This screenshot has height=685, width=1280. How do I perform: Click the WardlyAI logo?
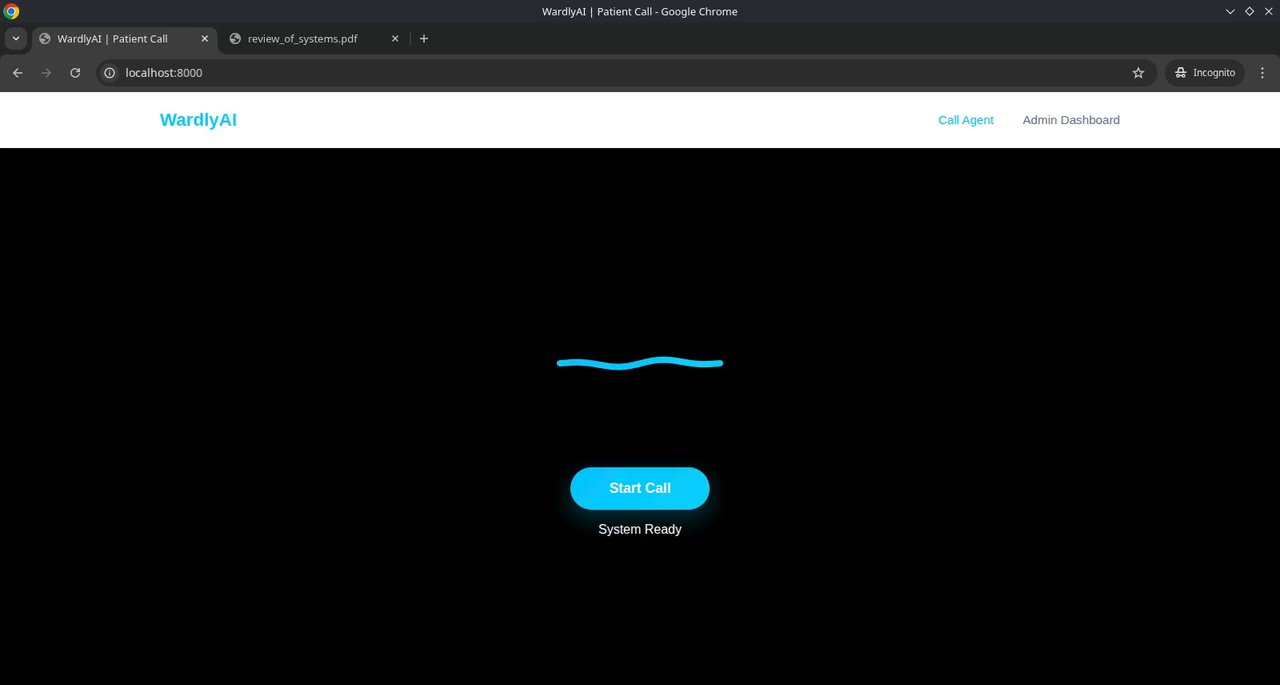[x=198, y=120]
